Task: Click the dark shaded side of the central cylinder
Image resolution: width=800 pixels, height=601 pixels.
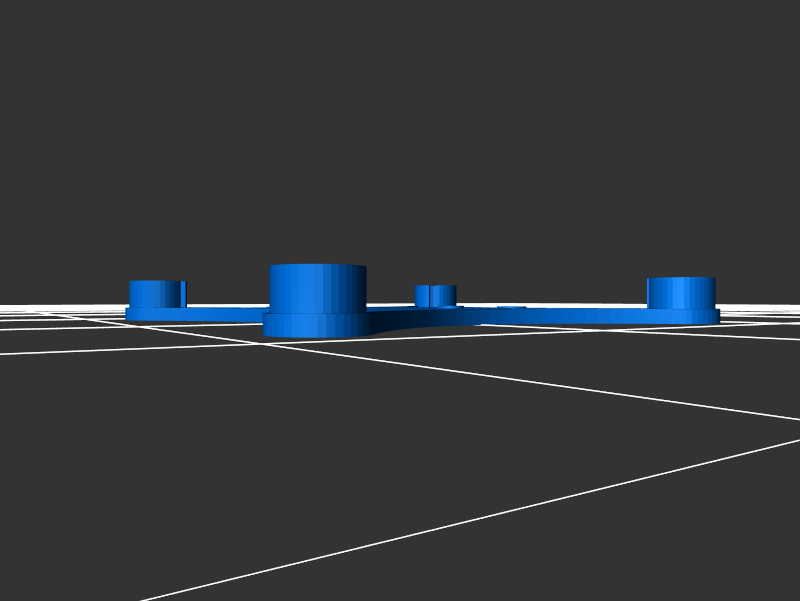Action: pos(356,290)
